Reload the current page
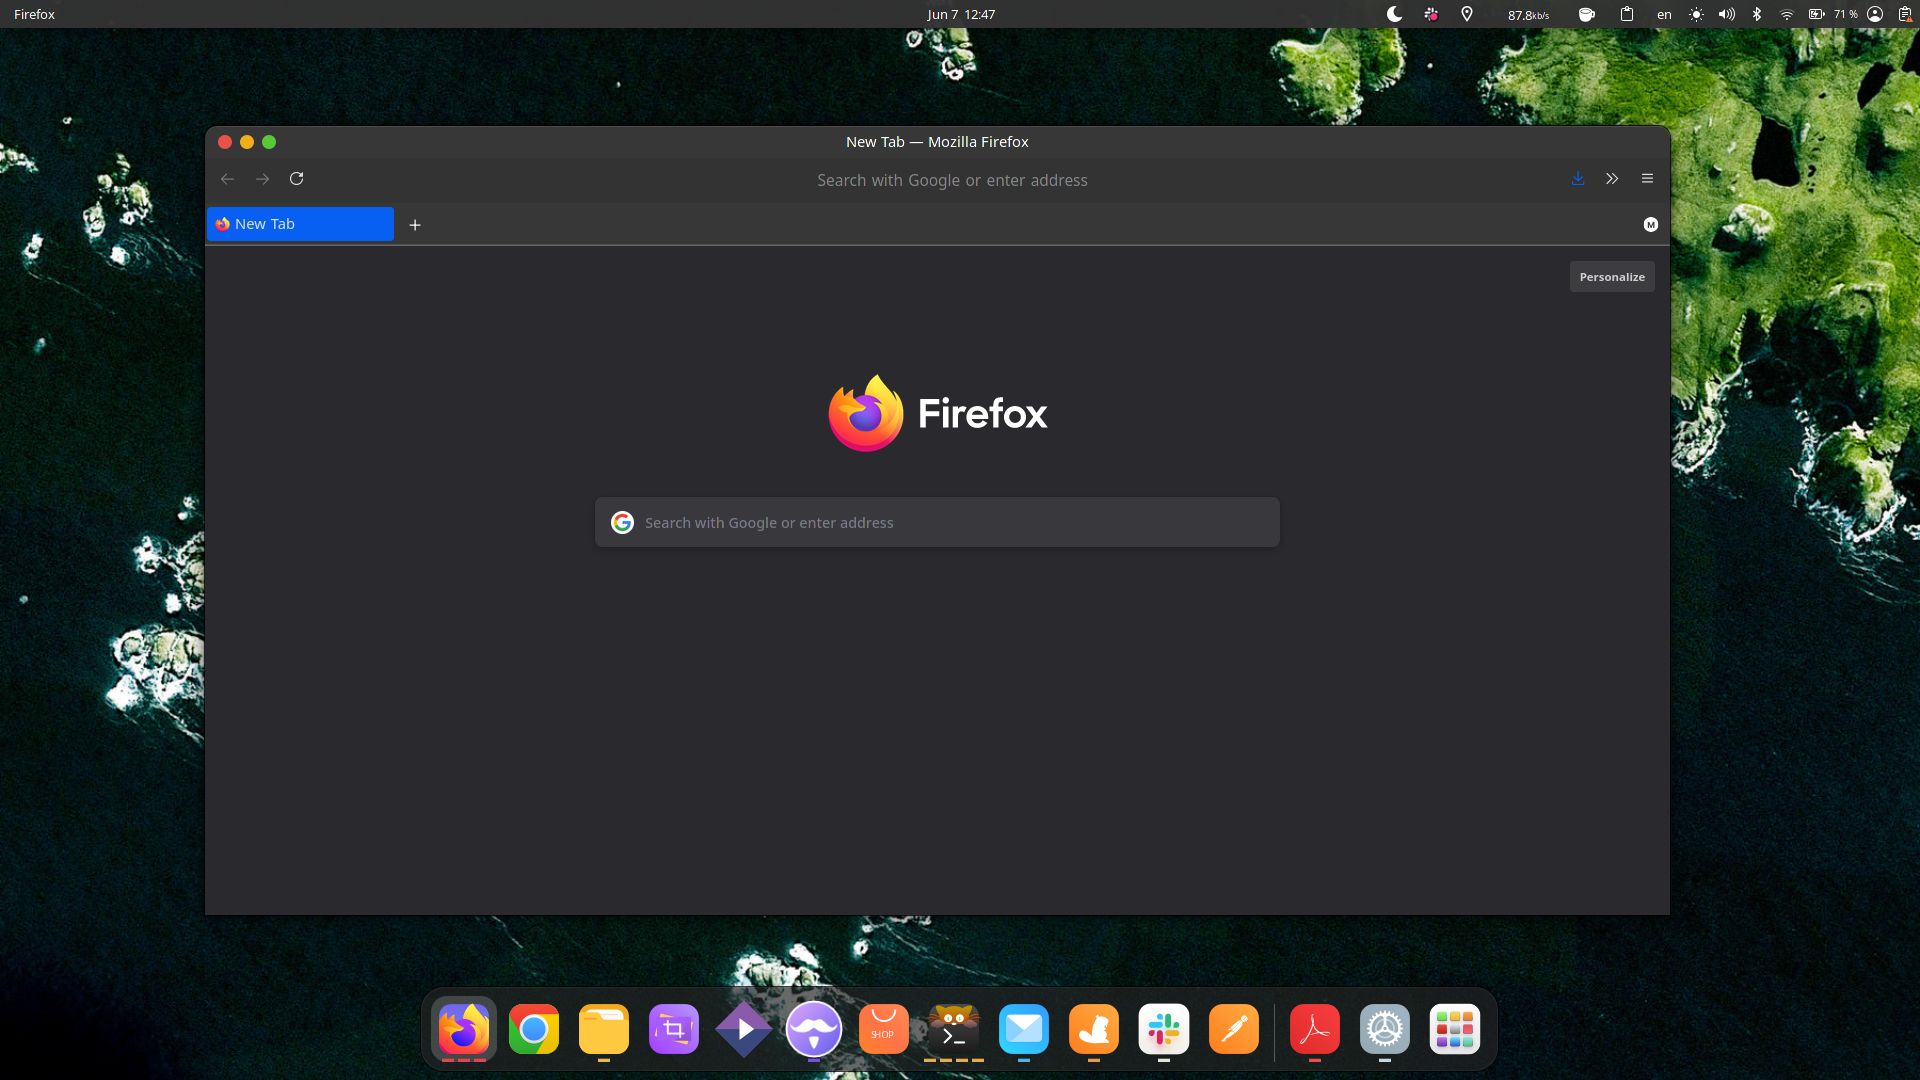The height and width of the screenshot is (1080, 1920). 297,178
